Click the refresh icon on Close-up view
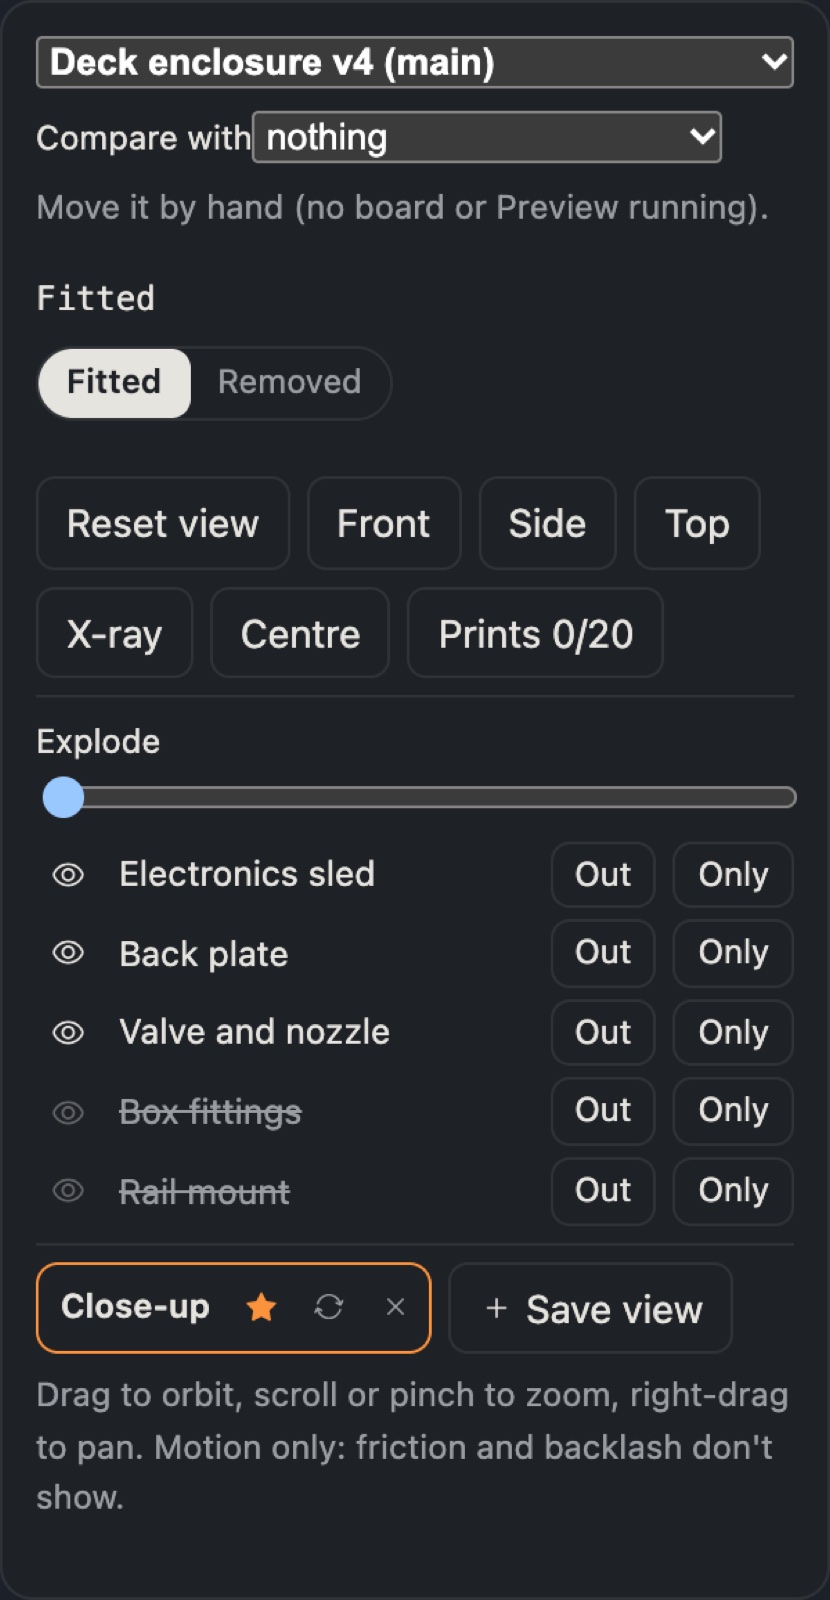The height and width of the screenshot is (1600, 830). click(x=329, y=1307)
